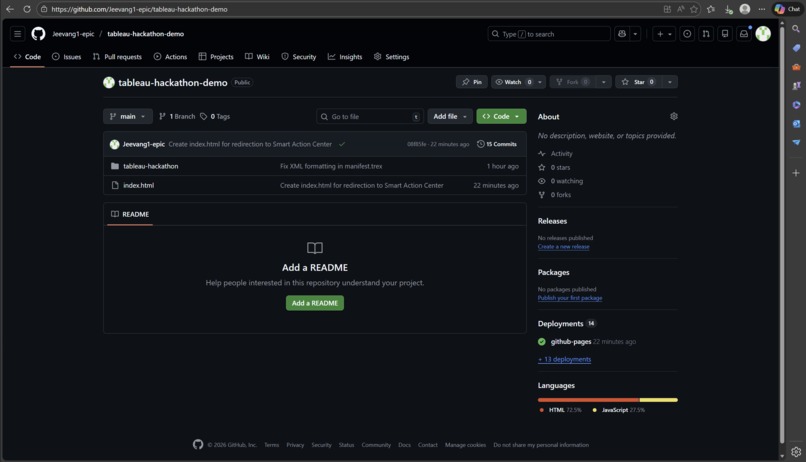
Task: Expand the Watch options dropdown arrow
Action: pos(540,82)
